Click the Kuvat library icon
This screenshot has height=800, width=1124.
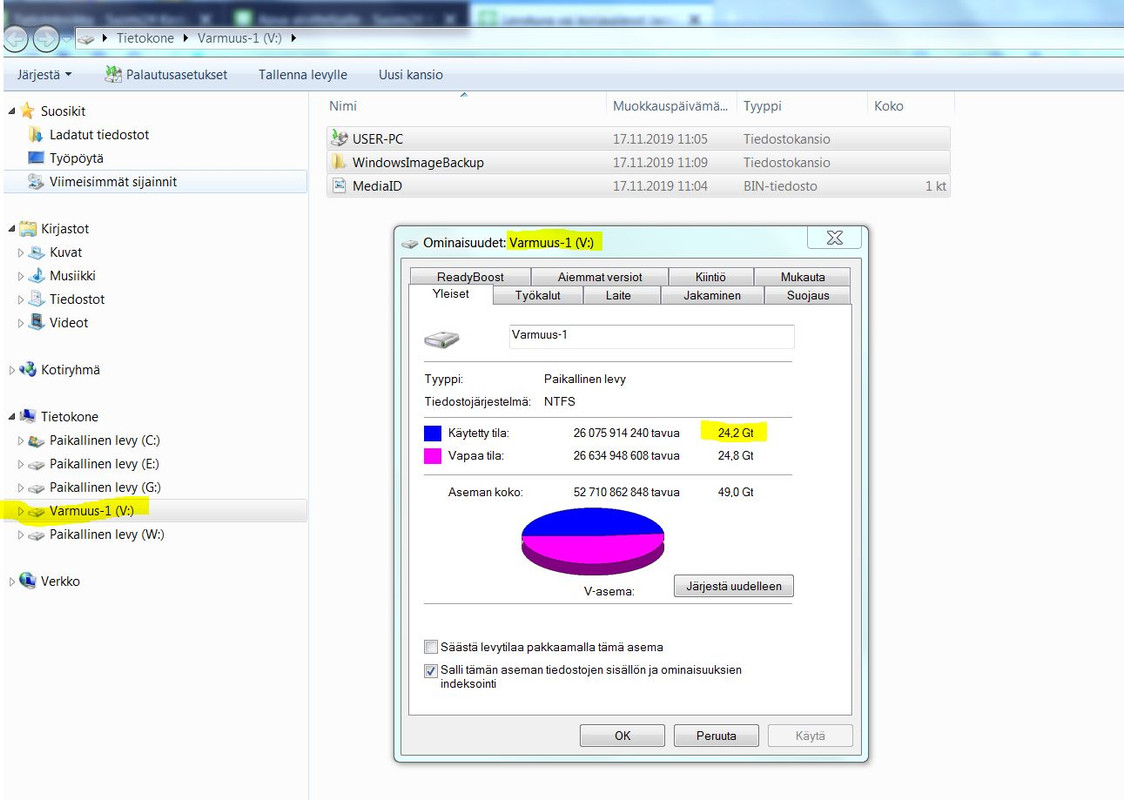[36, 252]
